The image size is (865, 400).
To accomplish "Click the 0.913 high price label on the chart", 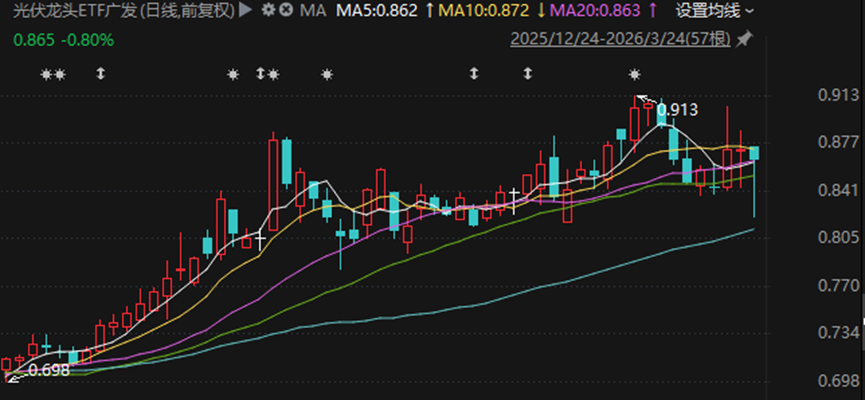I will 677,110.
